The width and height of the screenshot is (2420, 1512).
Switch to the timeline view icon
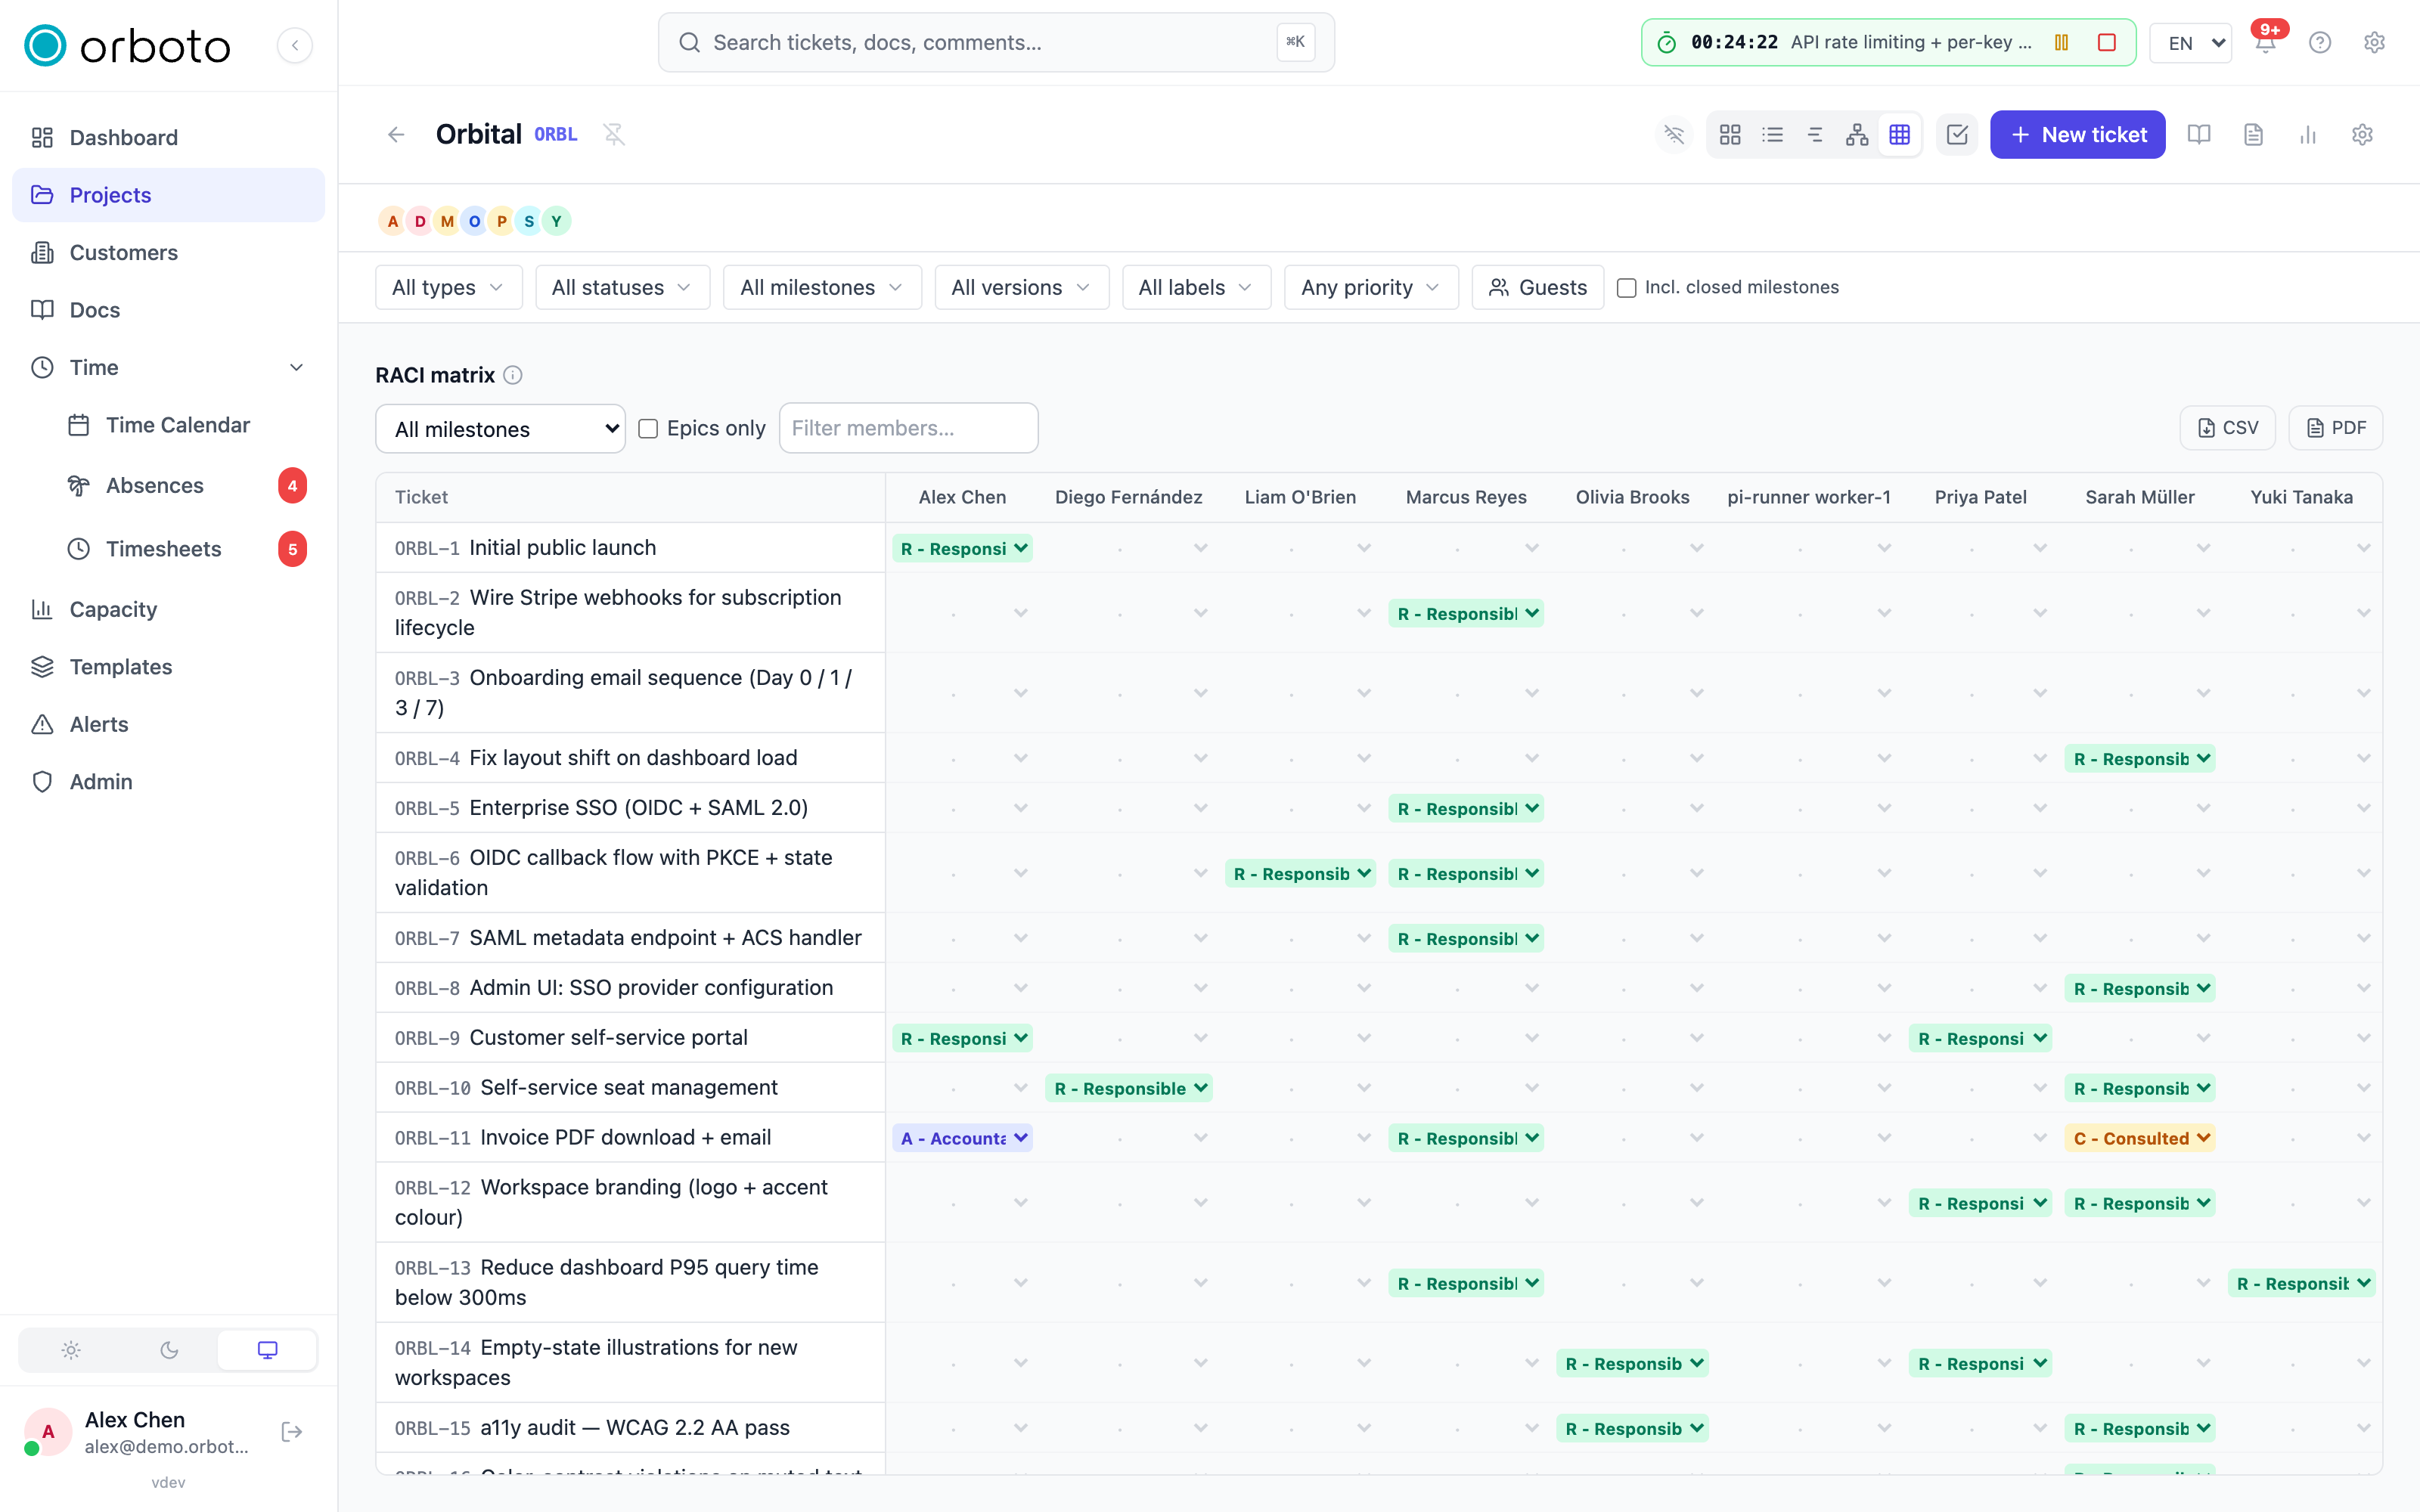[1815, 134]
